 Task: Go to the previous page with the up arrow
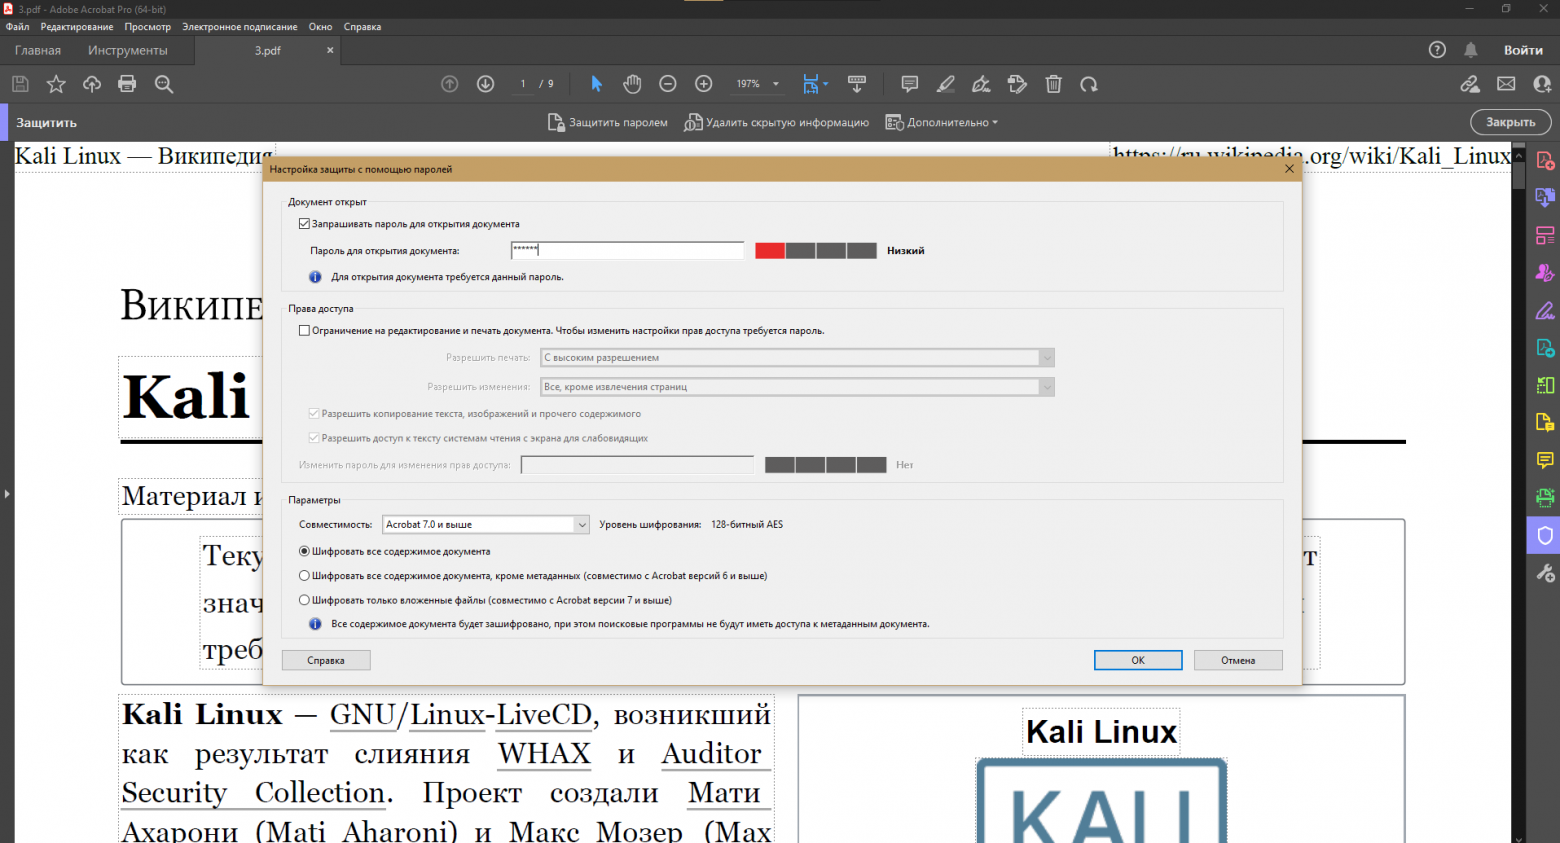(x=450, y=84)
